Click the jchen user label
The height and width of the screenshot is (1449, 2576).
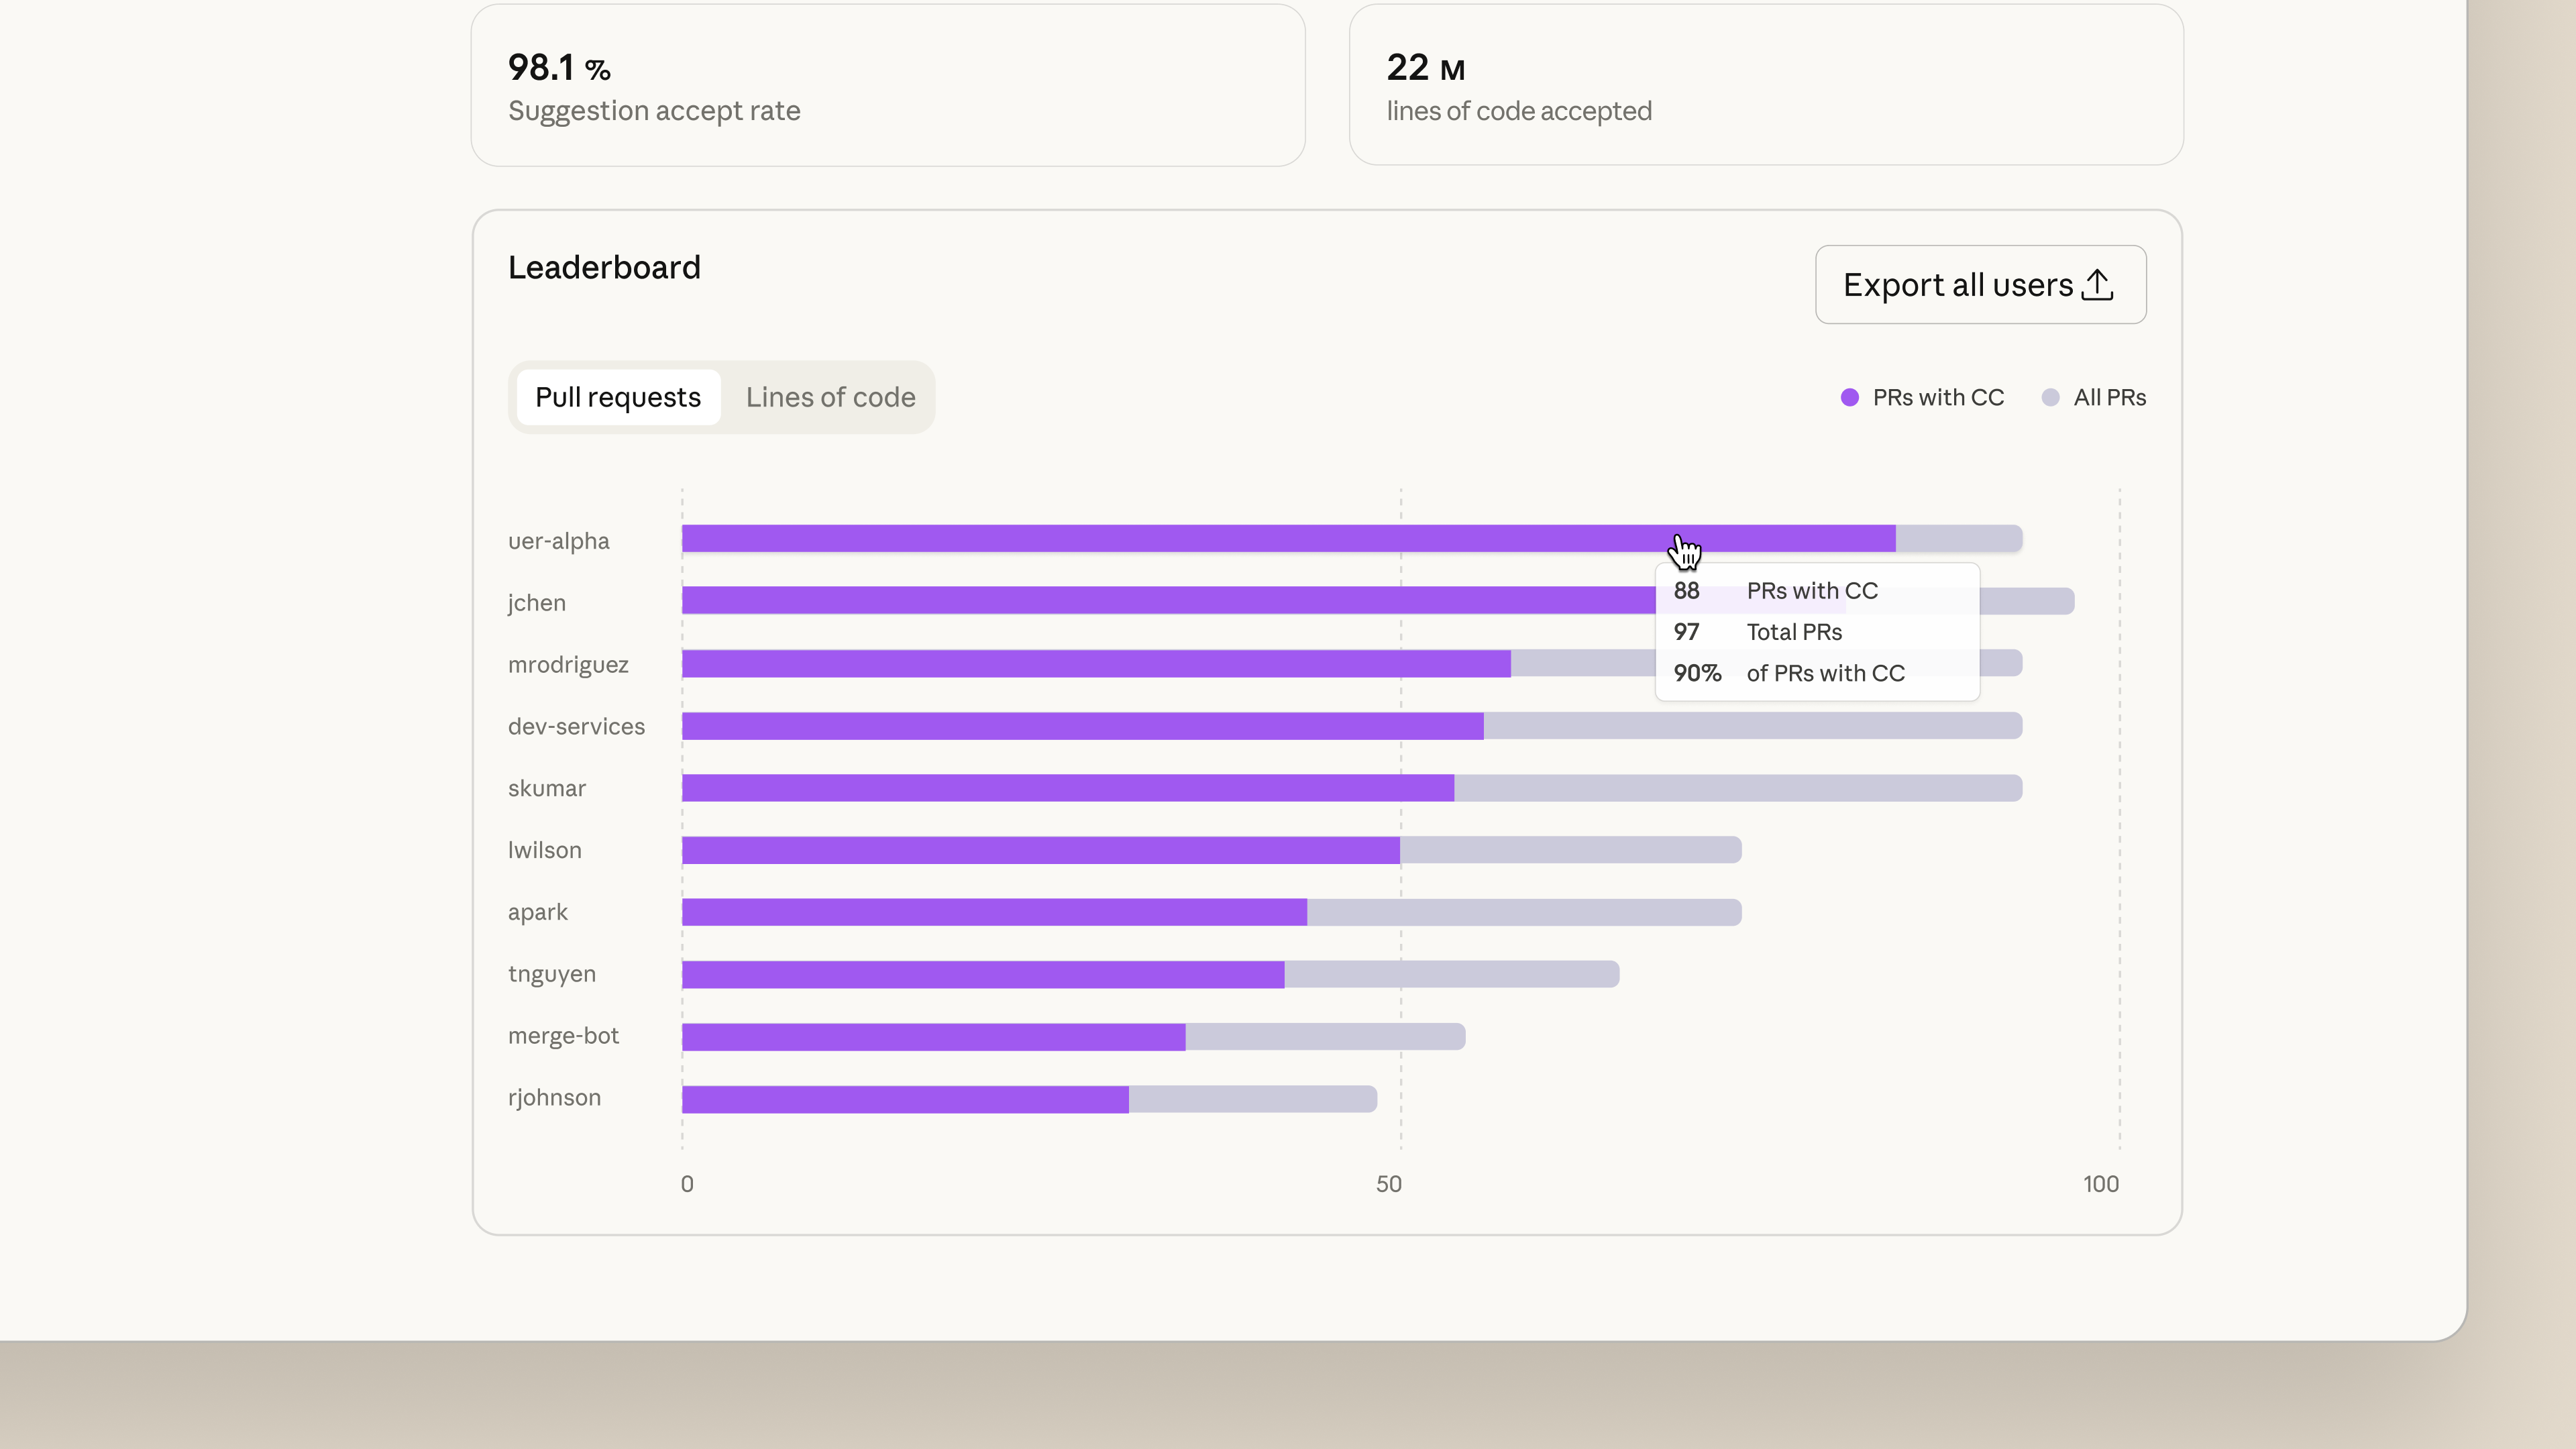pyautogui.click(x=537, y=603)
